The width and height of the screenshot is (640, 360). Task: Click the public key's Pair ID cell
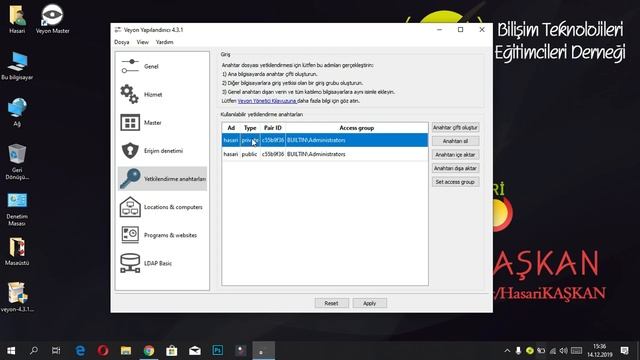click(x=273, y=154)
